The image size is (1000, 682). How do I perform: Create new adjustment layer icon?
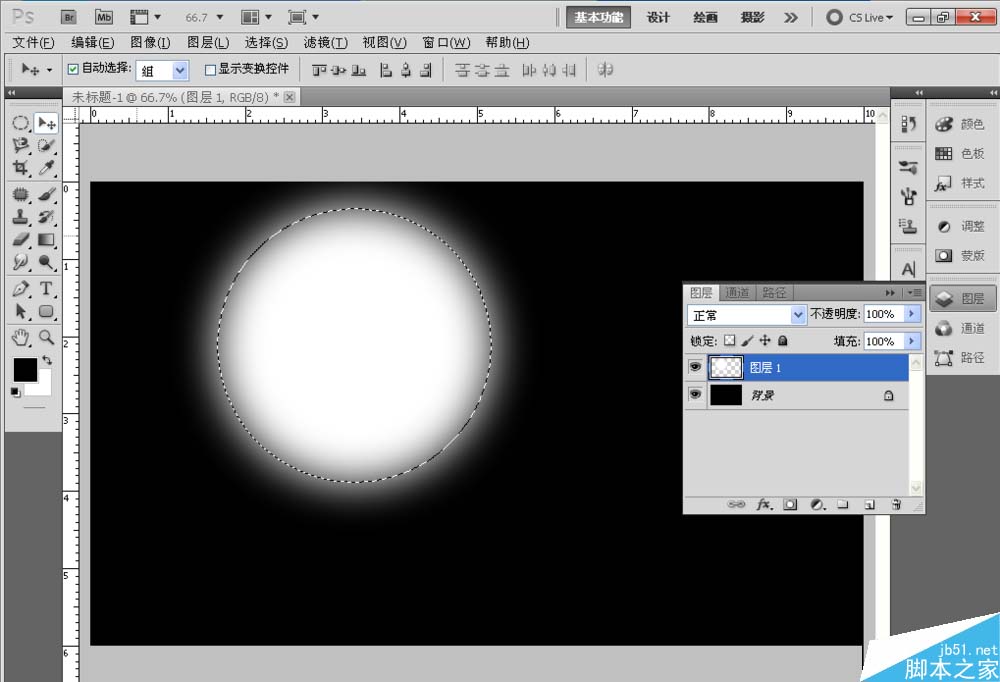tap(818, 505)
